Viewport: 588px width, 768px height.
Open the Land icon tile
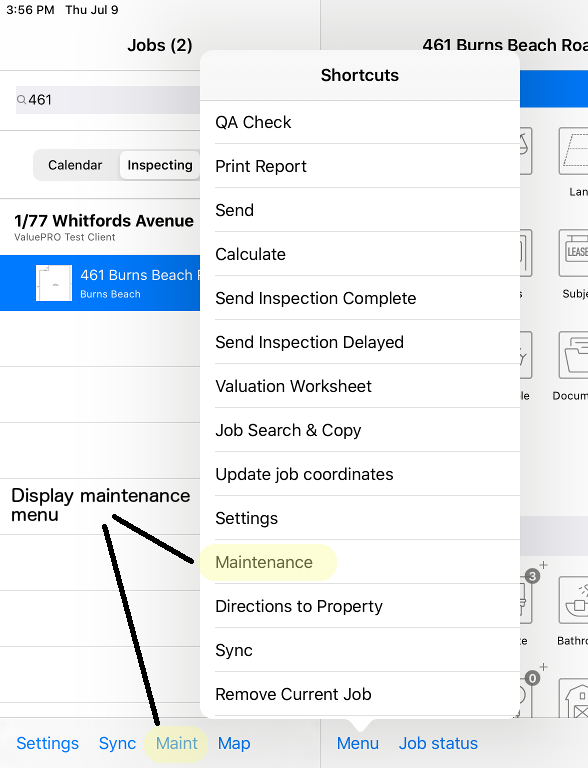pyautogui.click(x=573, y=151)
